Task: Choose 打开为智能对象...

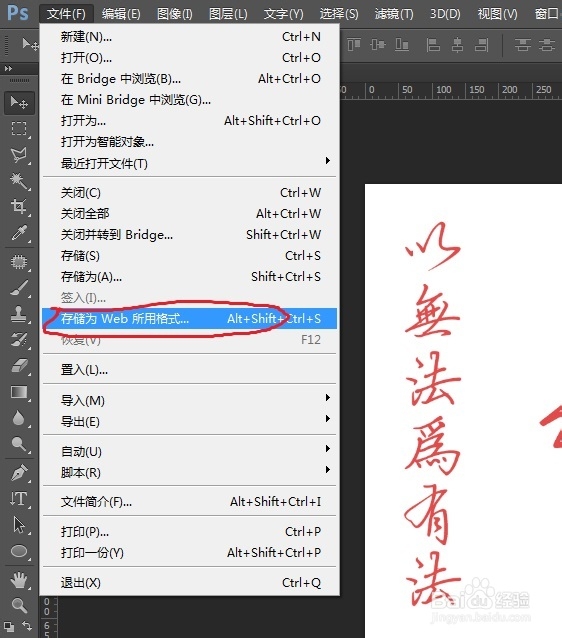Action: click(190, 142)
